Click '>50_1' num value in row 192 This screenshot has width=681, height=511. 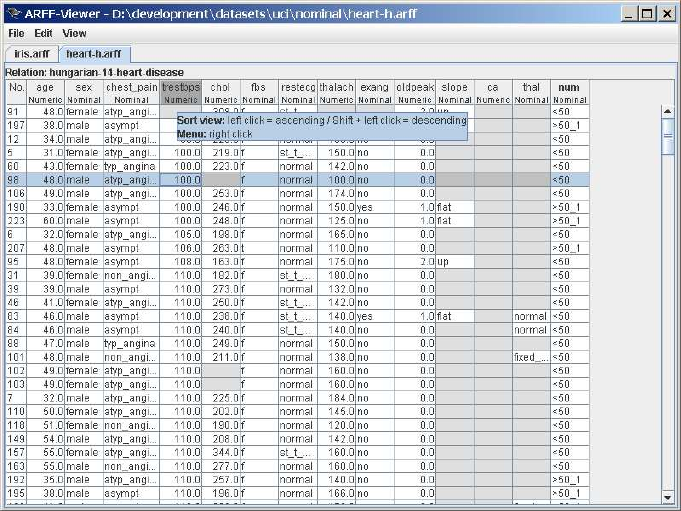point(569,480)
